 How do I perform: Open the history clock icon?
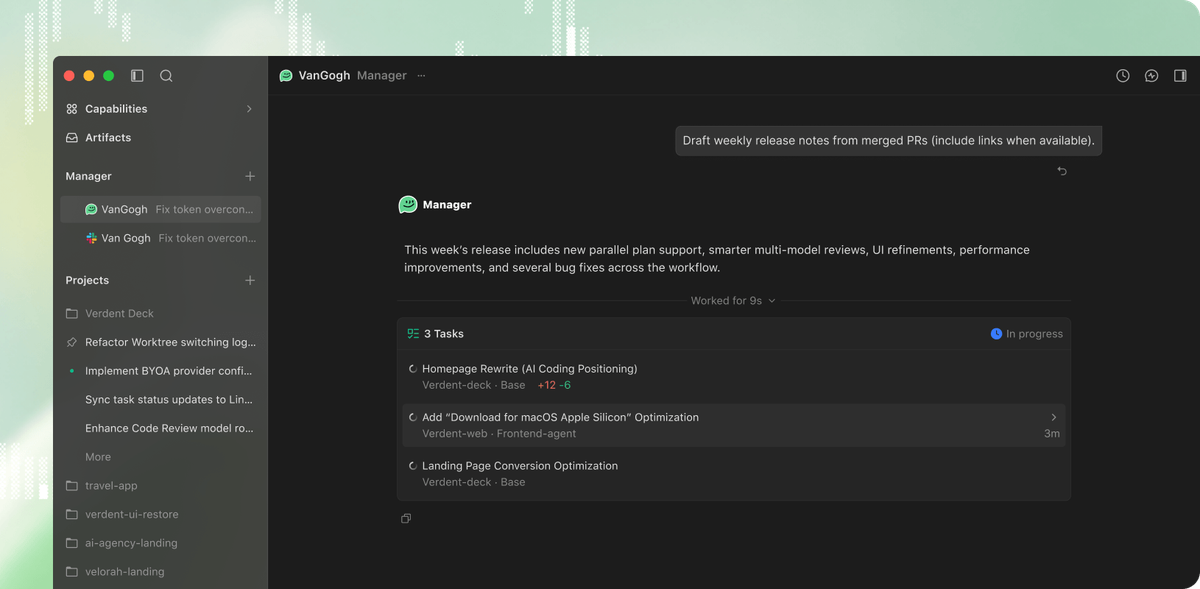point(1123,76)
